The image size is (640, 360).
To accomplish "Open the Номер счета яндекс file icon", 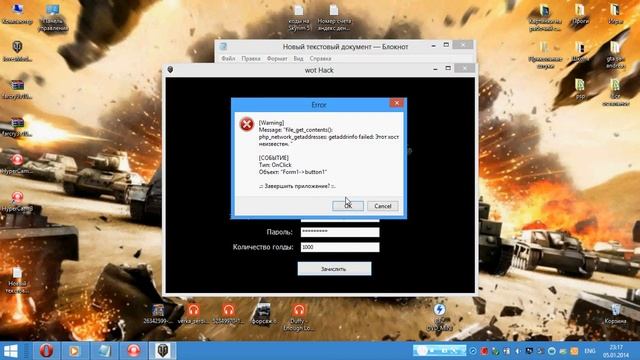I will point(334,18).
